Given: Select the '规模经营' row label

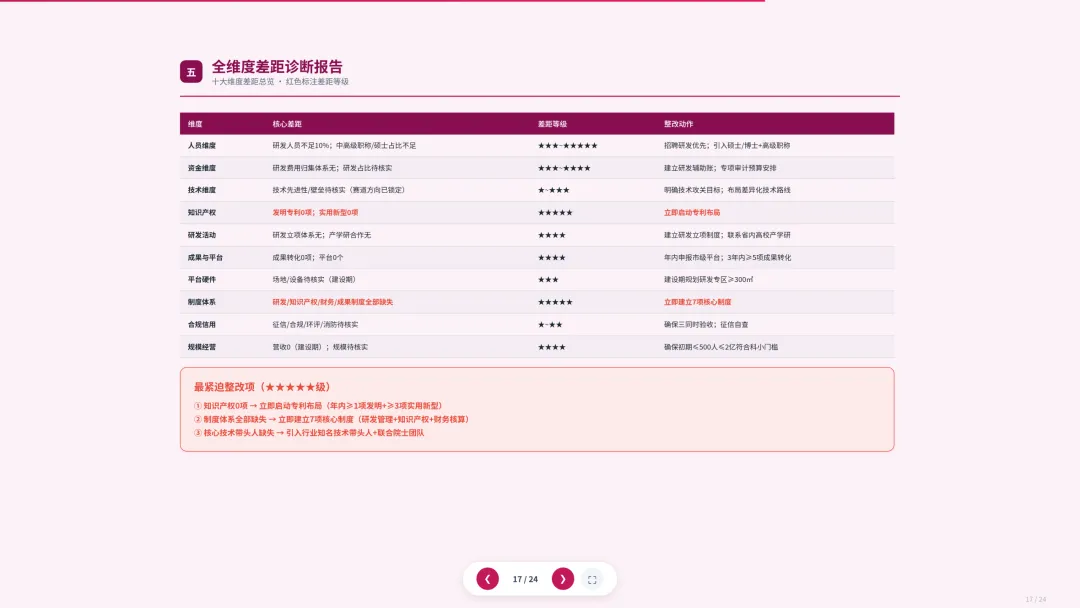Looking at the screenshot, I should (x=202, y=347).
